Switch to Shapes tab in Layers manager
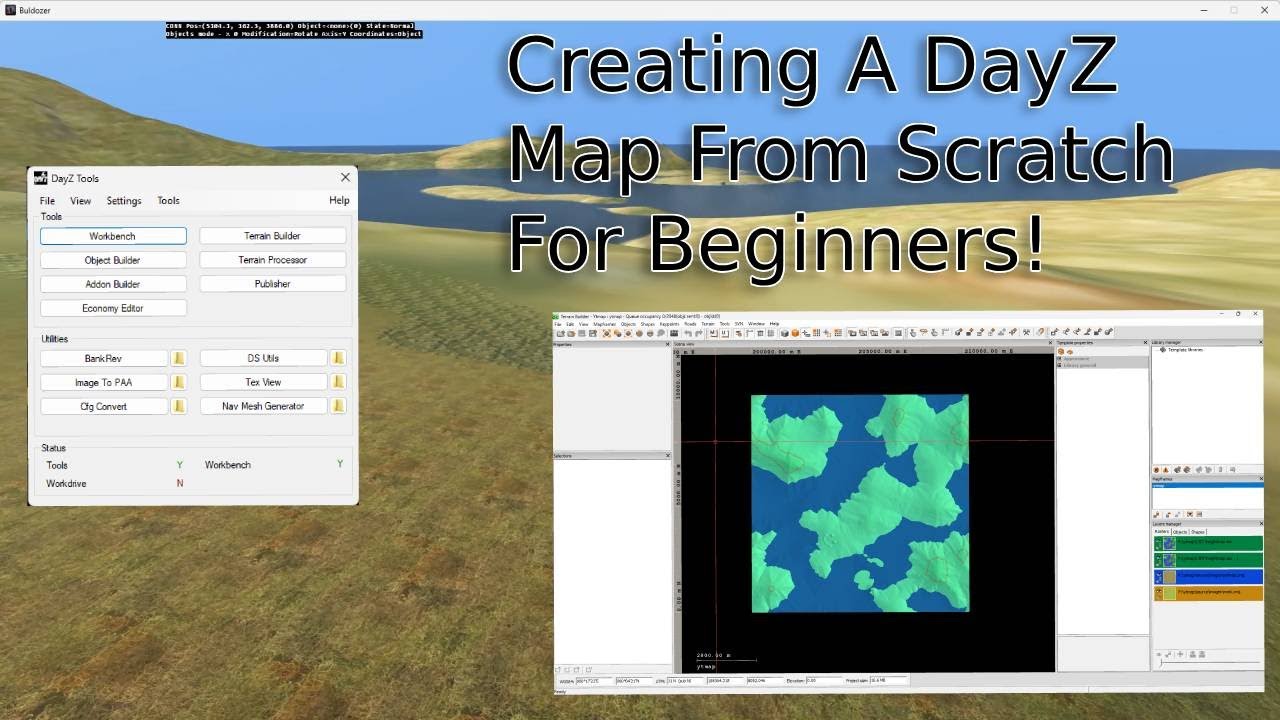Viewport: 1280px width, 720px height. [1198, 531]
